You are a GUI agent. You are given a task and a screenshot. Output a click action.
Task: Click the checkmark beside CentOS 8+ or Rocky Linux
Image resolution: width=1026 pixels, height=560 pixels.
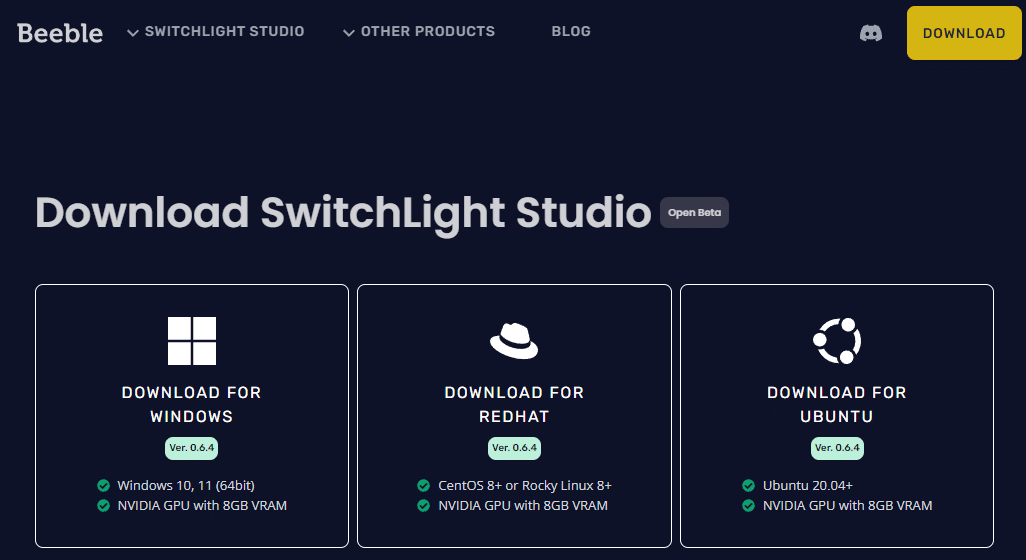click(423, 485)
